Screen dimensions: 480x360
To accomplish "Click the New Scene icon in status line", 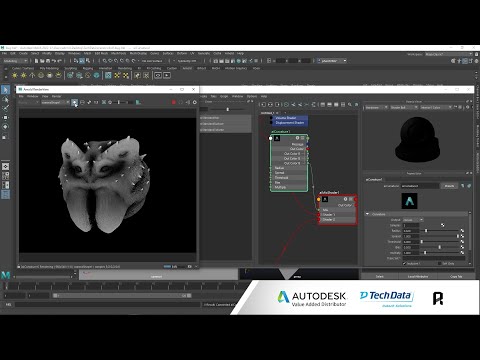I will pos(36,61).
